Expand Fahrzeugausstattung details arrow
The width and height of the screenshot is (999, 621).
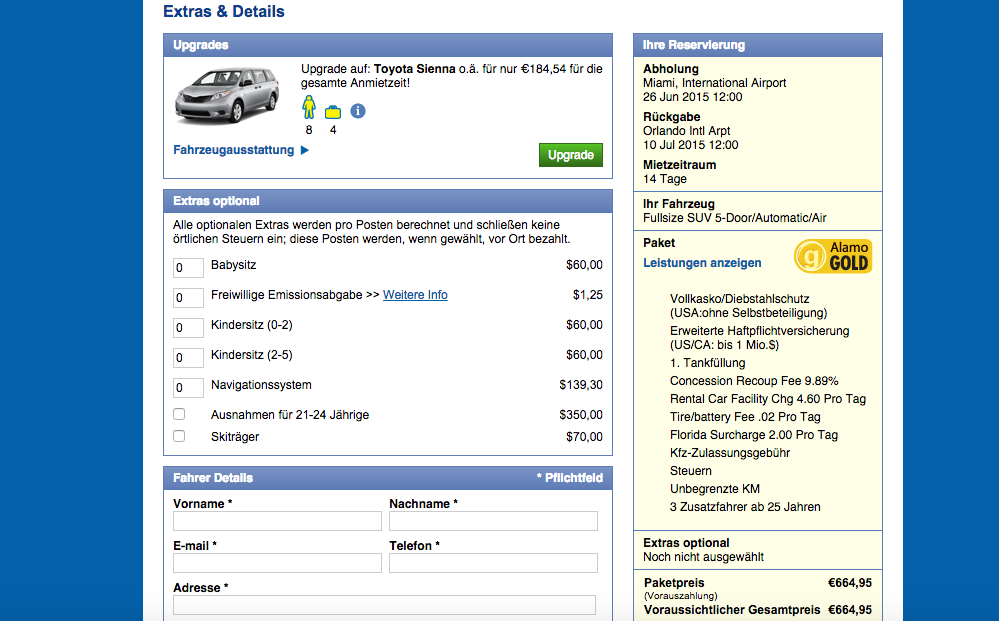tap(305, 150)
